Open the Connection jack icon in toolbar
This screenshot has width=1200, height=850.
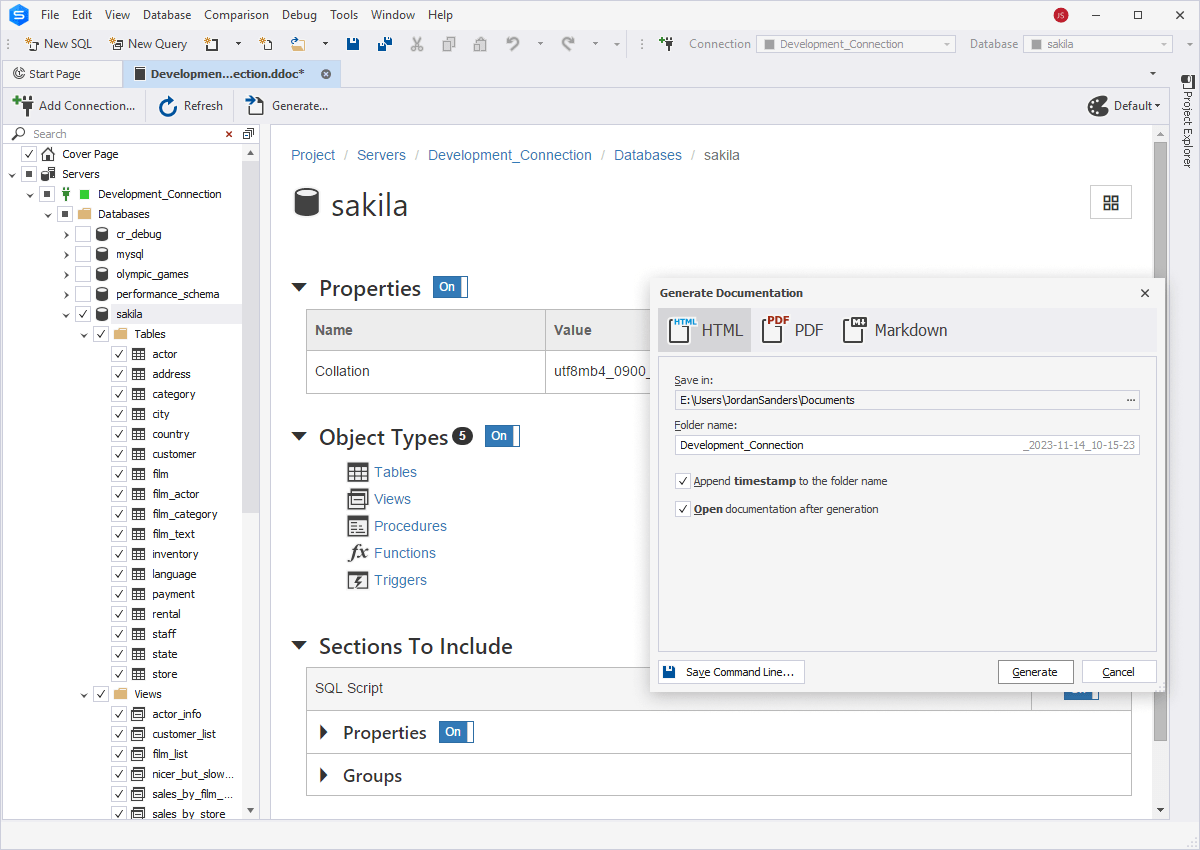(x=668, y=43)
